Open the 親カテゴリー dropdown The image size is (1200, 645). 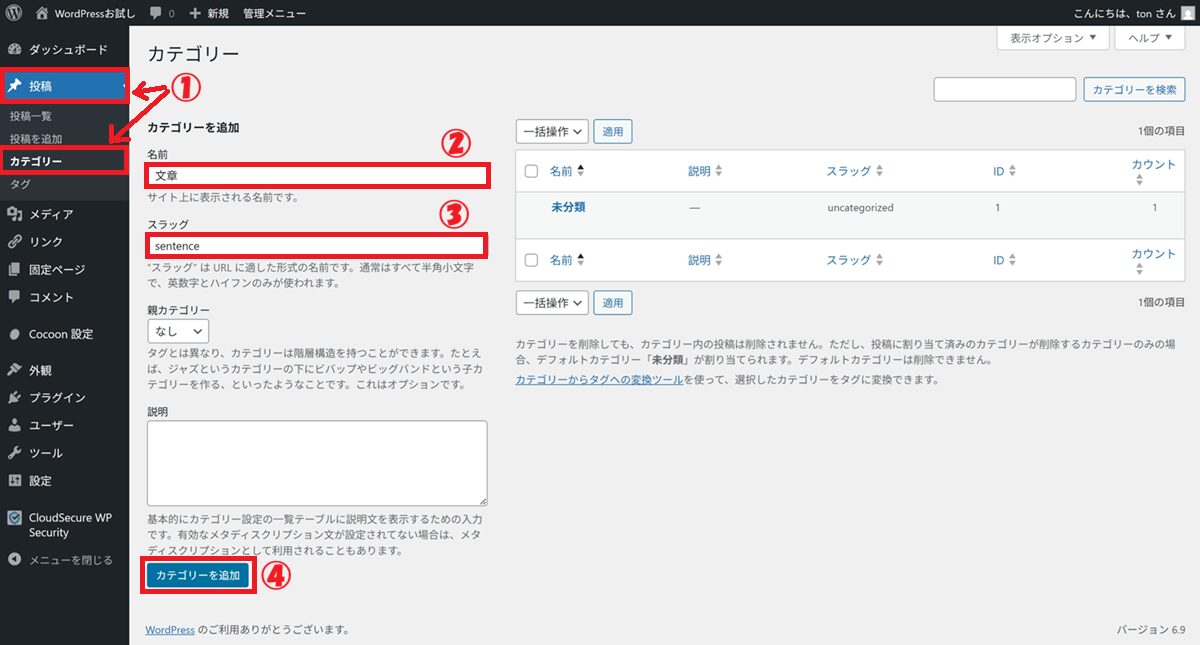[178, 330]
